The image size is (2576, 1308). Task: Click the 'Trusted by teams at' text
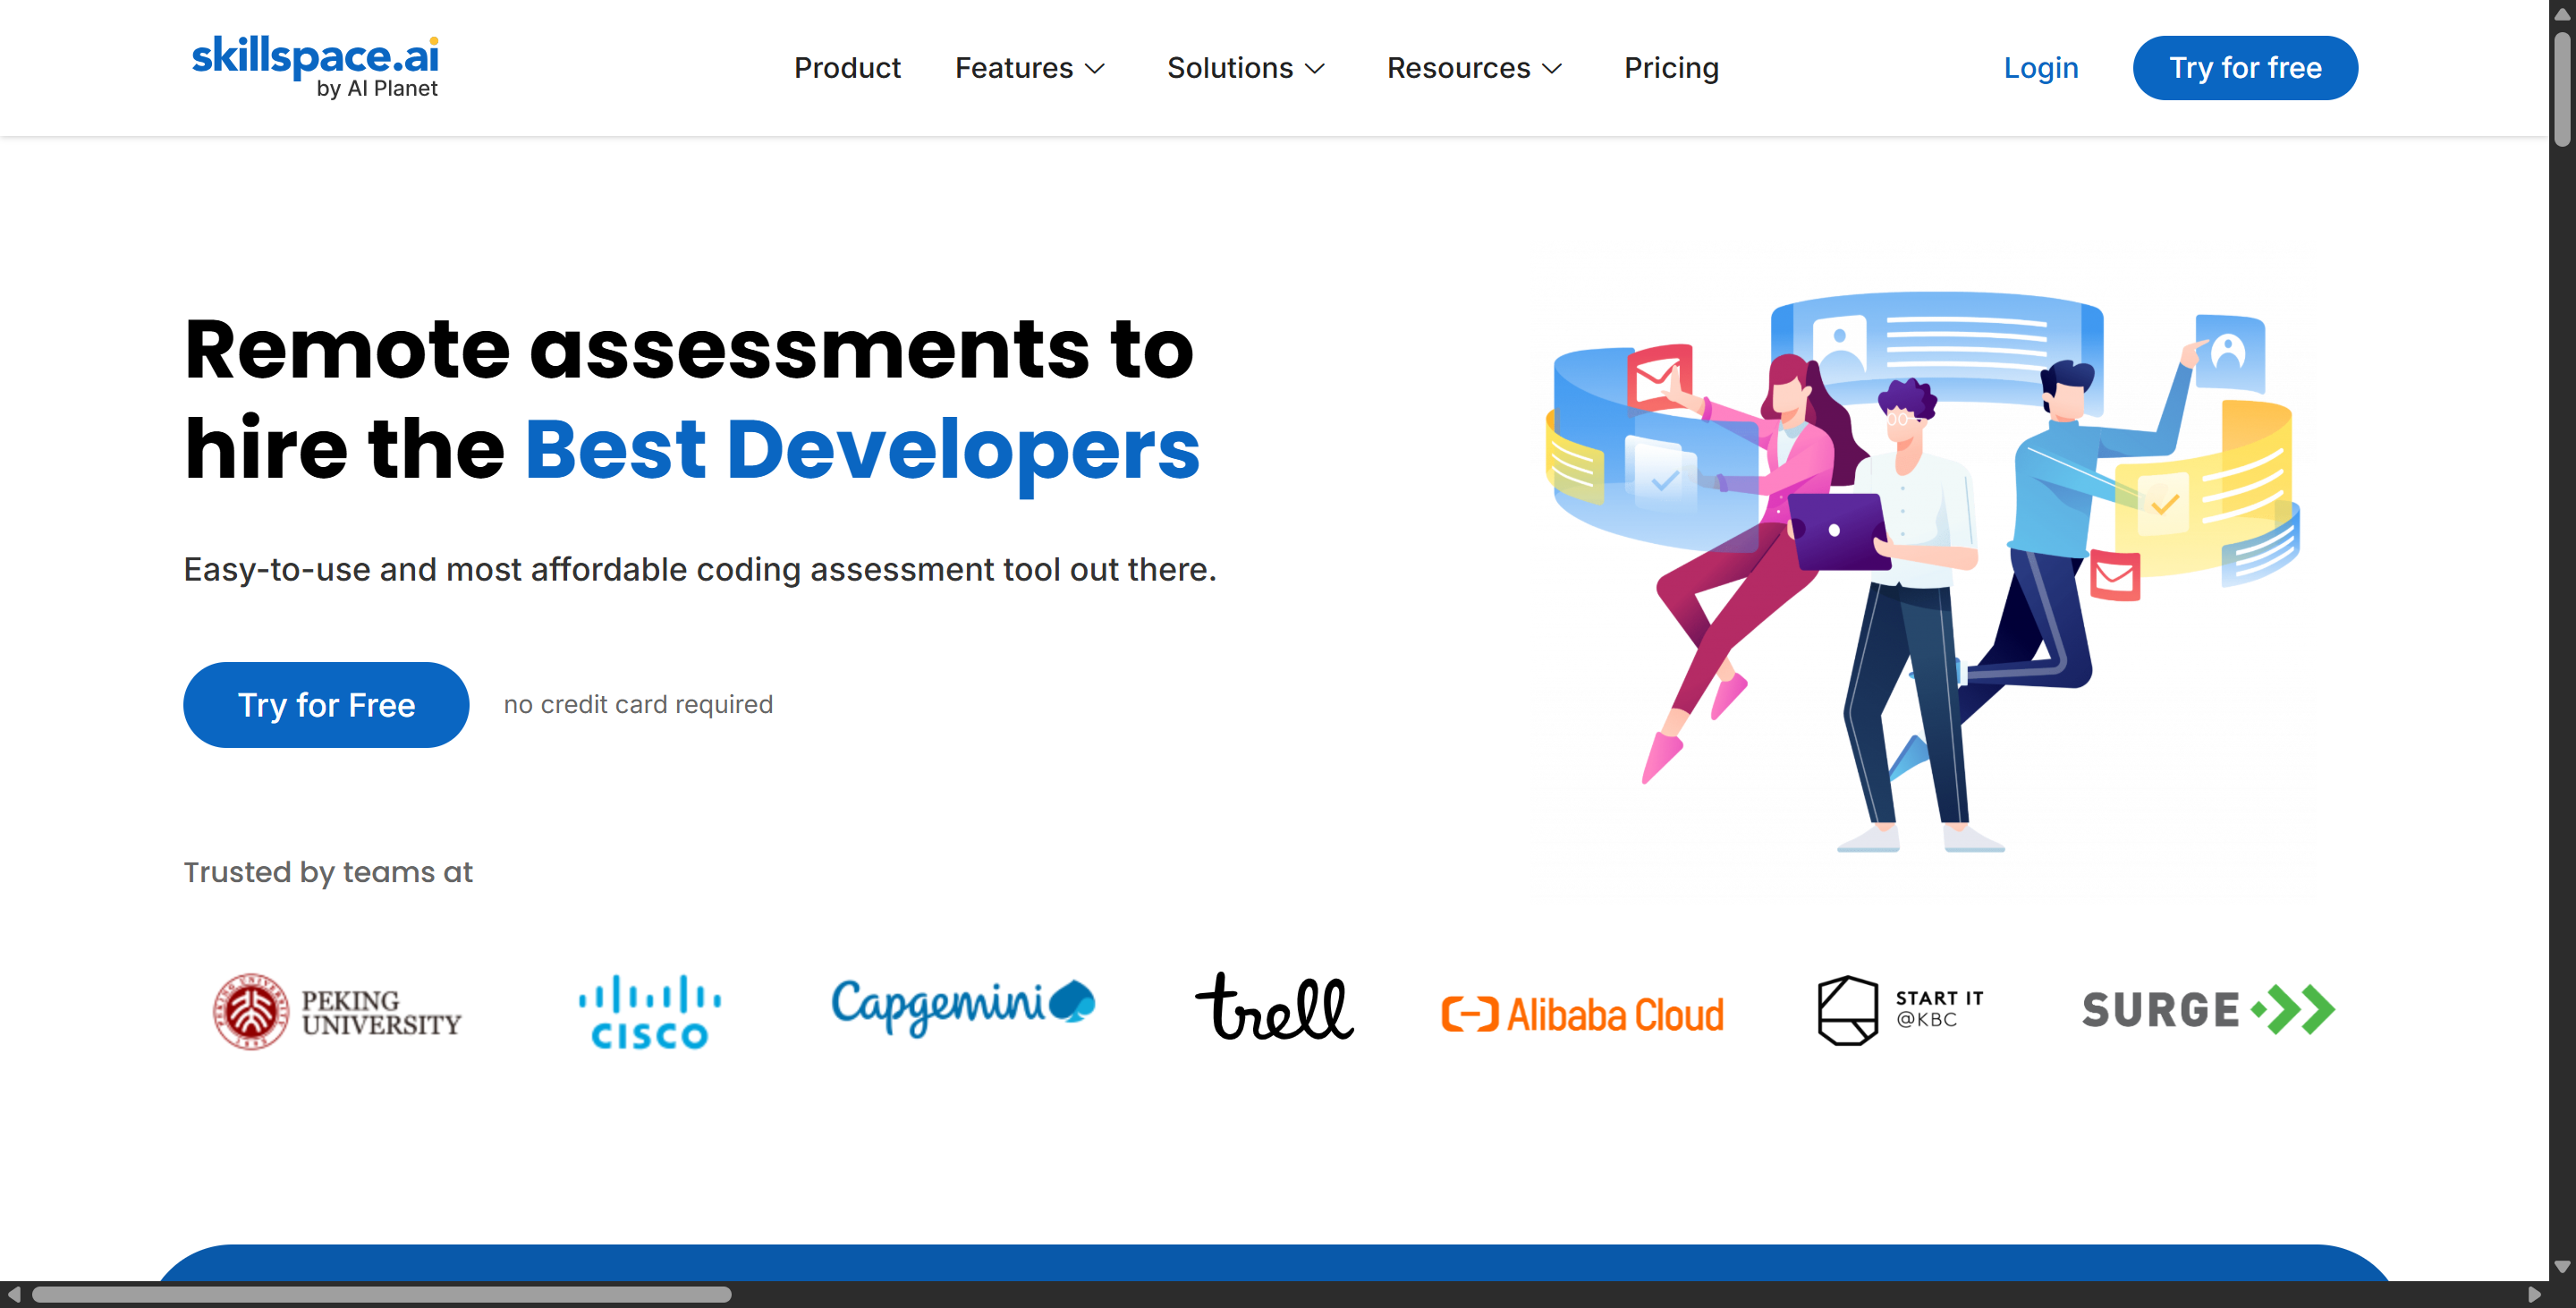[328, 872]
